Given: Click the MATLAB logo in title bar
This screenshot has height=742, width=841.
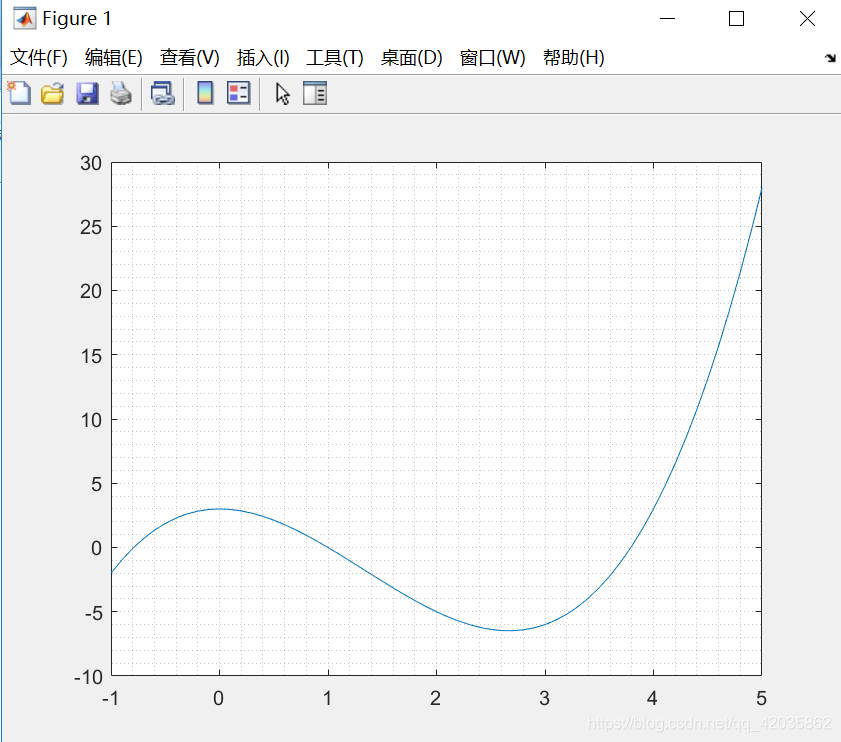Looking at the screenshot, I should (x=25, y=19).
